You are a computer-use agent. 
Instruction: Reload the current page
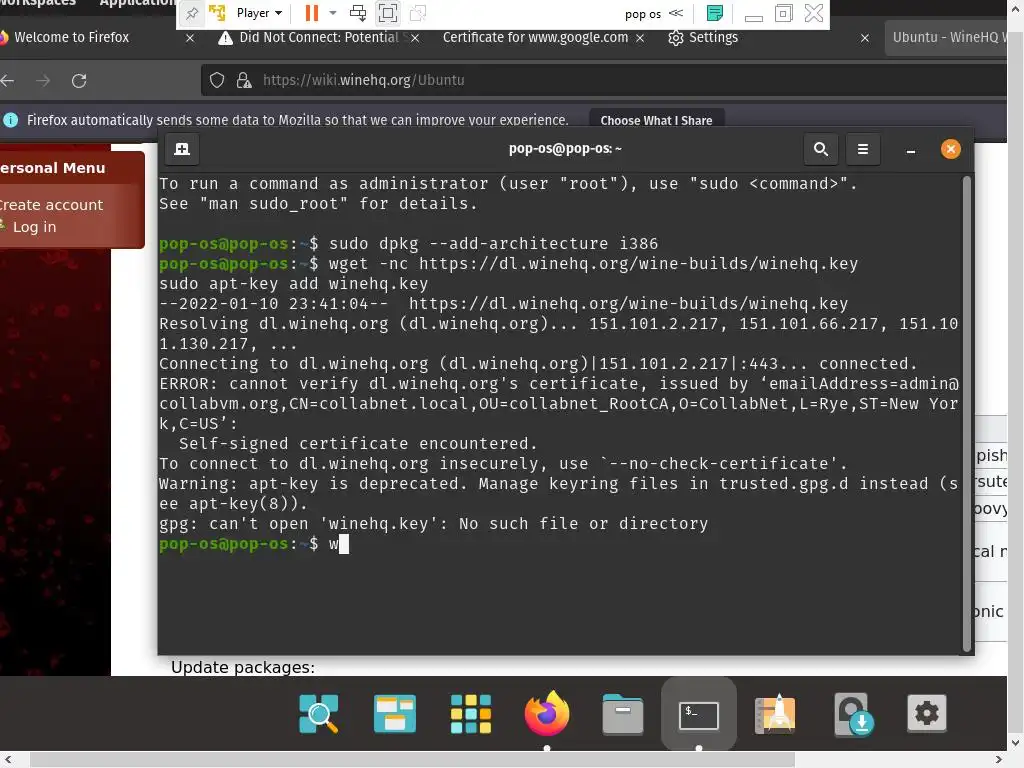coord(79,80)
